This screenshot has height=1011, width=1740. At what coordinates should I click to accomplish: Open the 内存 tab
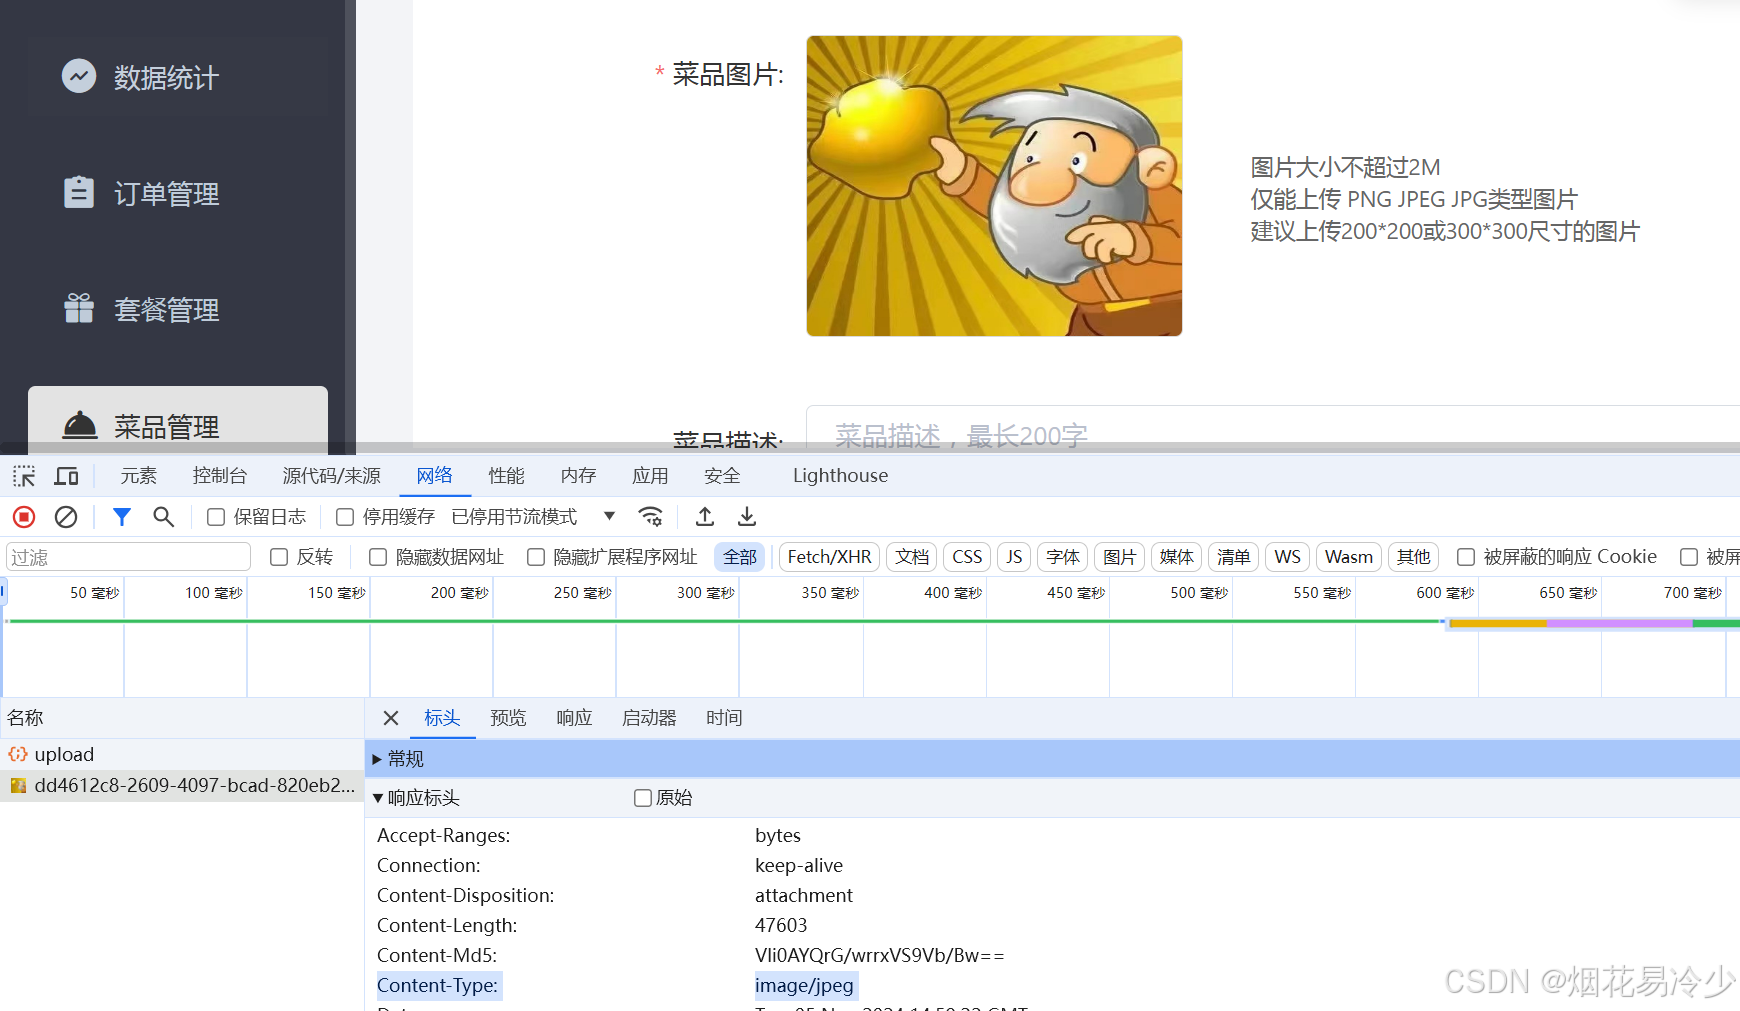pyautogui.click(x=579, y=476)
